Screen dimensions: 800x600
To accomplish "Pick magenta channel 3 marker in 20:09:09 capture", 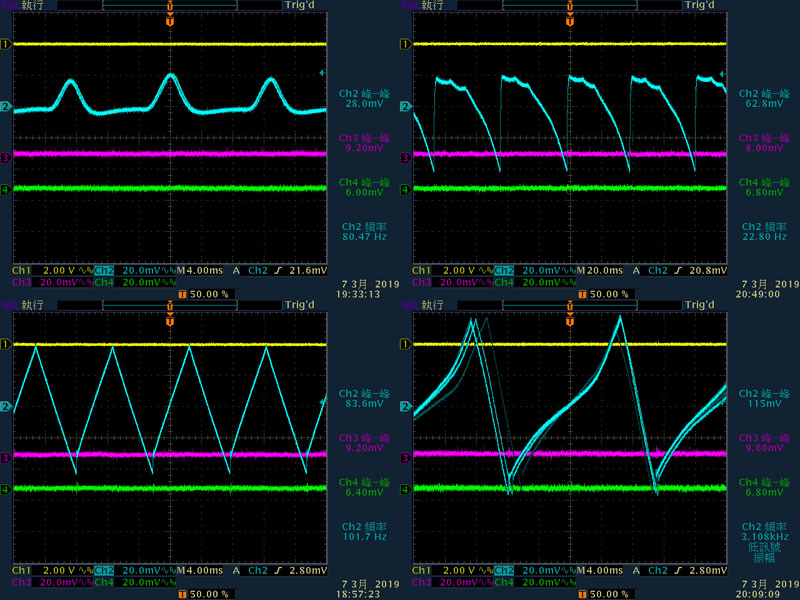I will [406, 458].
